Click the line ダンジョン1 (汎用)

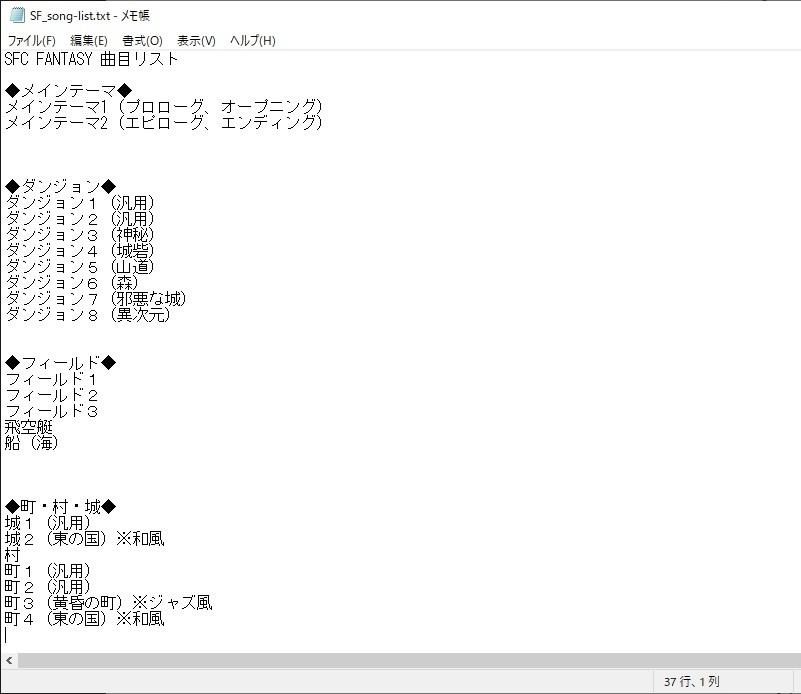[79, 203]
